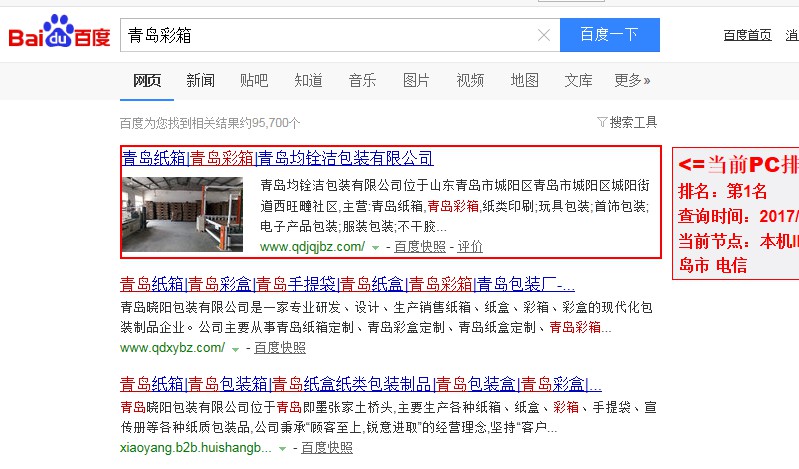The height and width of the screenshot is (469, 799).
Task: Expand dropdown arrow next to www.qdxybz.com
Action: pyautogui.click(x=235, y=349)
